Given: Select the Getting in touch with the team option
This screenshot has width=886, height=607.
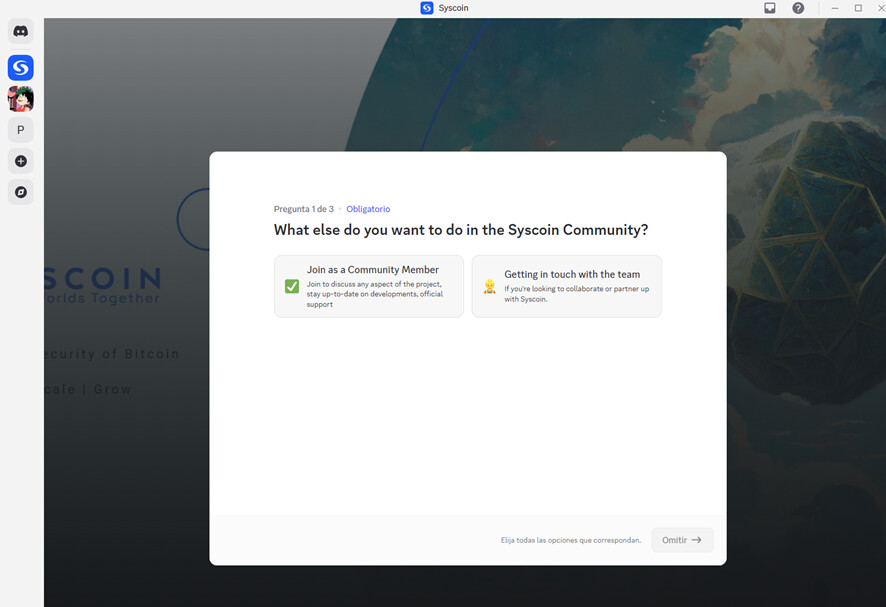Looking at the screenshot, I should point(567,286).
